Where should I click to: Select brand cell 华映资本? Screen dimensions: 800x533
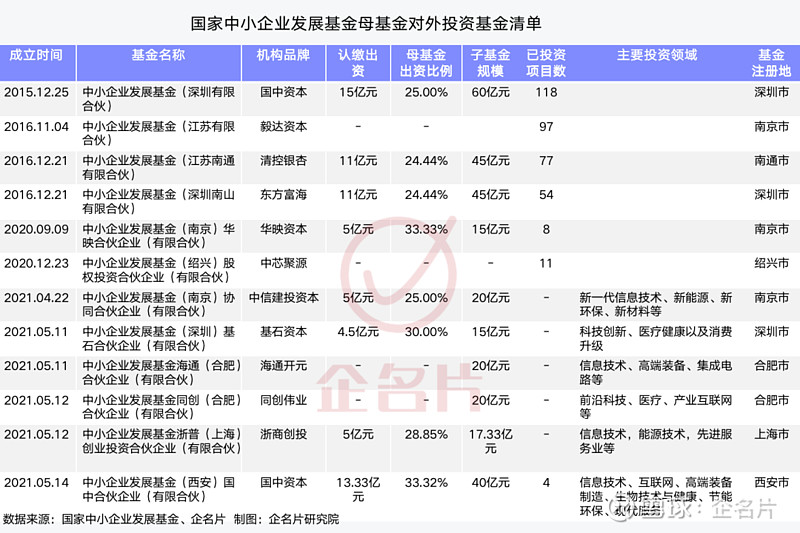[283, 229]
